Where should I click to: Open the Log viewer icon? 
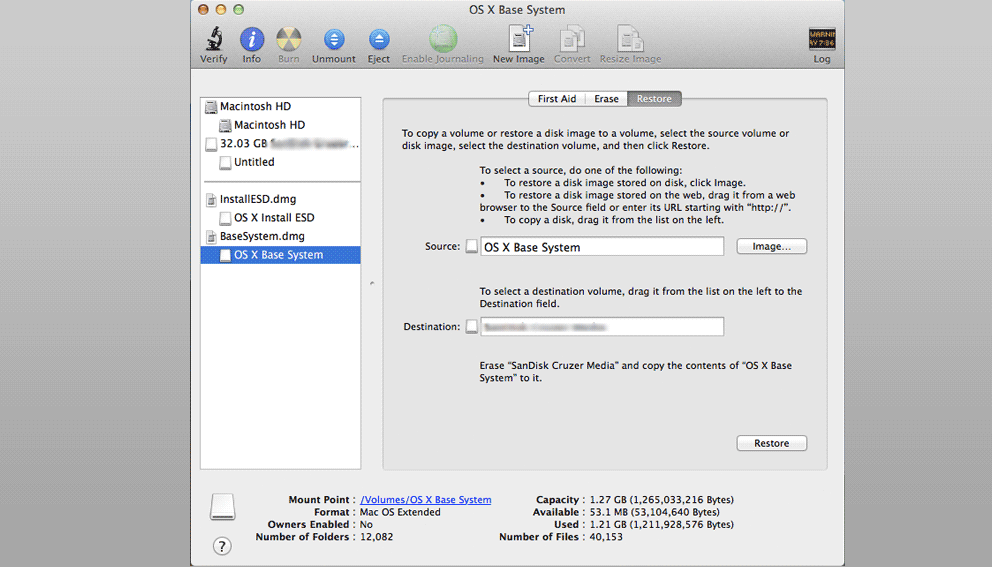tap(822, 39)
